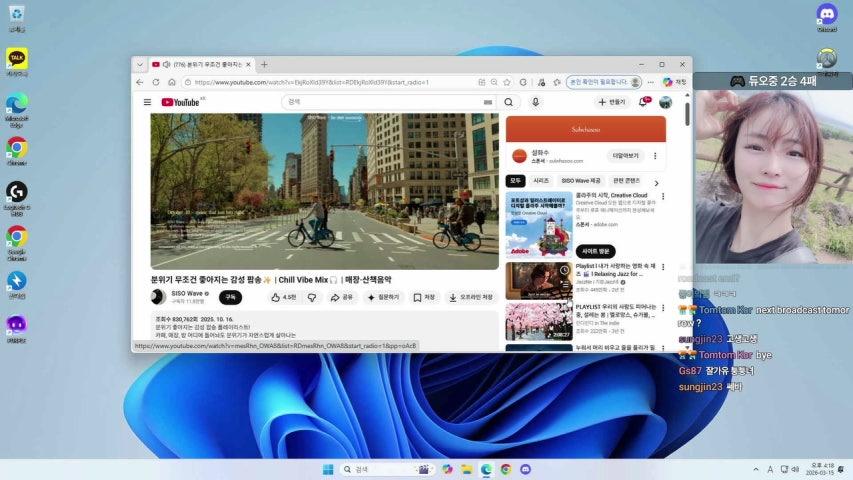Image resolution: width=853 pixels, height=480 pixels.
Task: Click the YouTube search input field
Action: coord(390,102)
